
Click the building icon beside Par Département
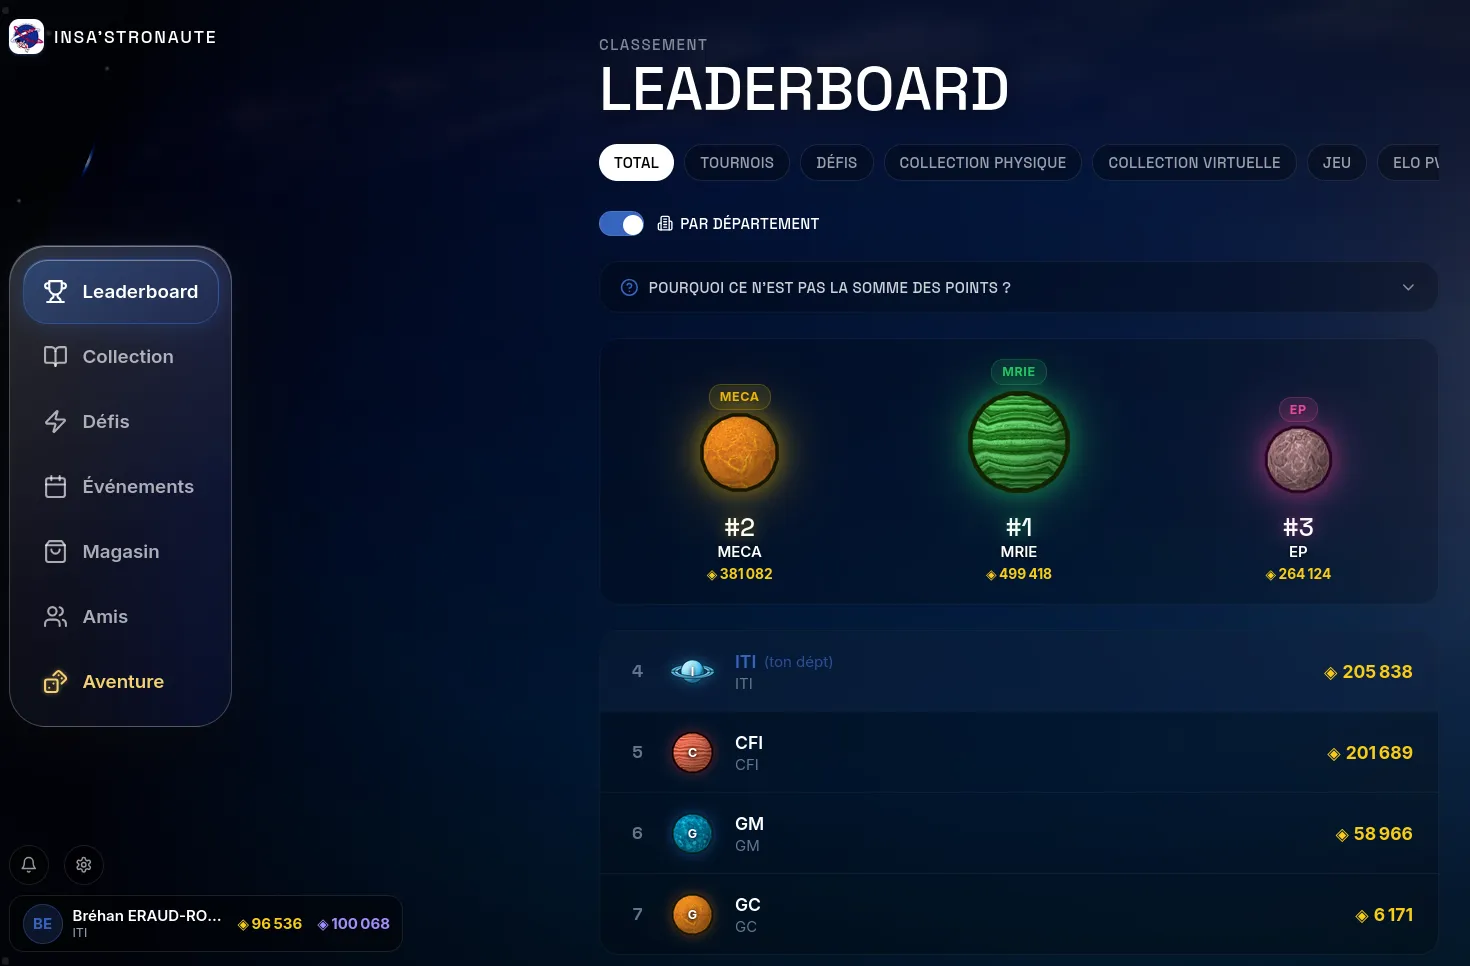pos(665,223)
